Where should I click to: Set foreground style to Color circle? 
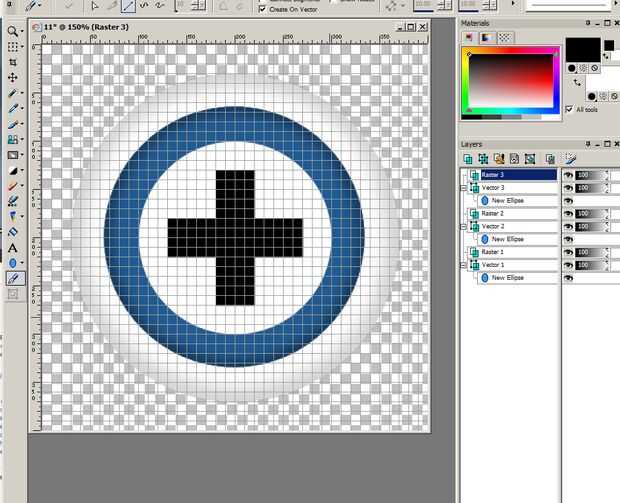click(572, 68)
